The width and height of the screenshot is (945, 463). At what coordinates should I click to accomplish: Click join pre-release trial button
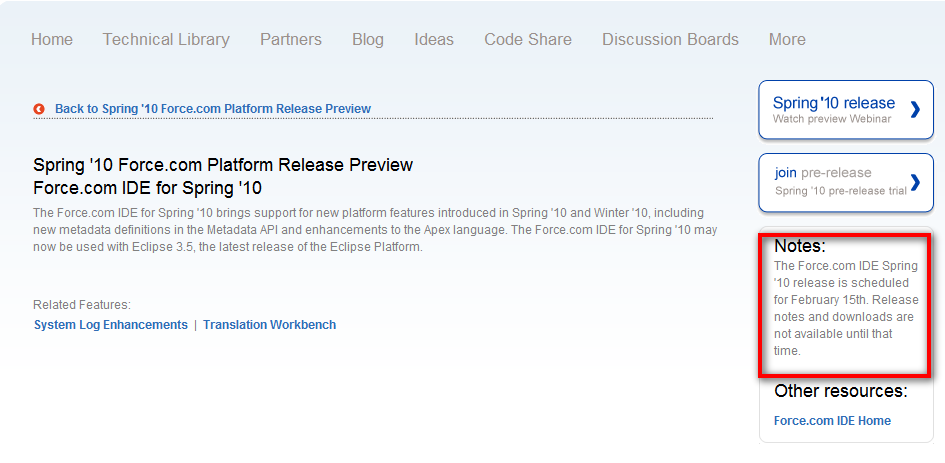[x=846, y=183]
